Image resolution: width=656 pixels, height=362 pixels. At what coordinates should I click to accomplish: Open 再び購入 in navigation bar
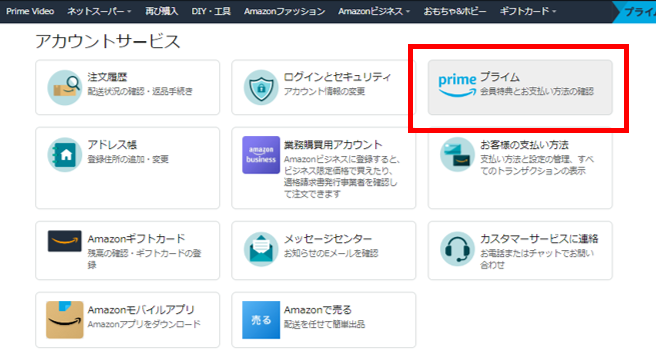tap(161, 11)
